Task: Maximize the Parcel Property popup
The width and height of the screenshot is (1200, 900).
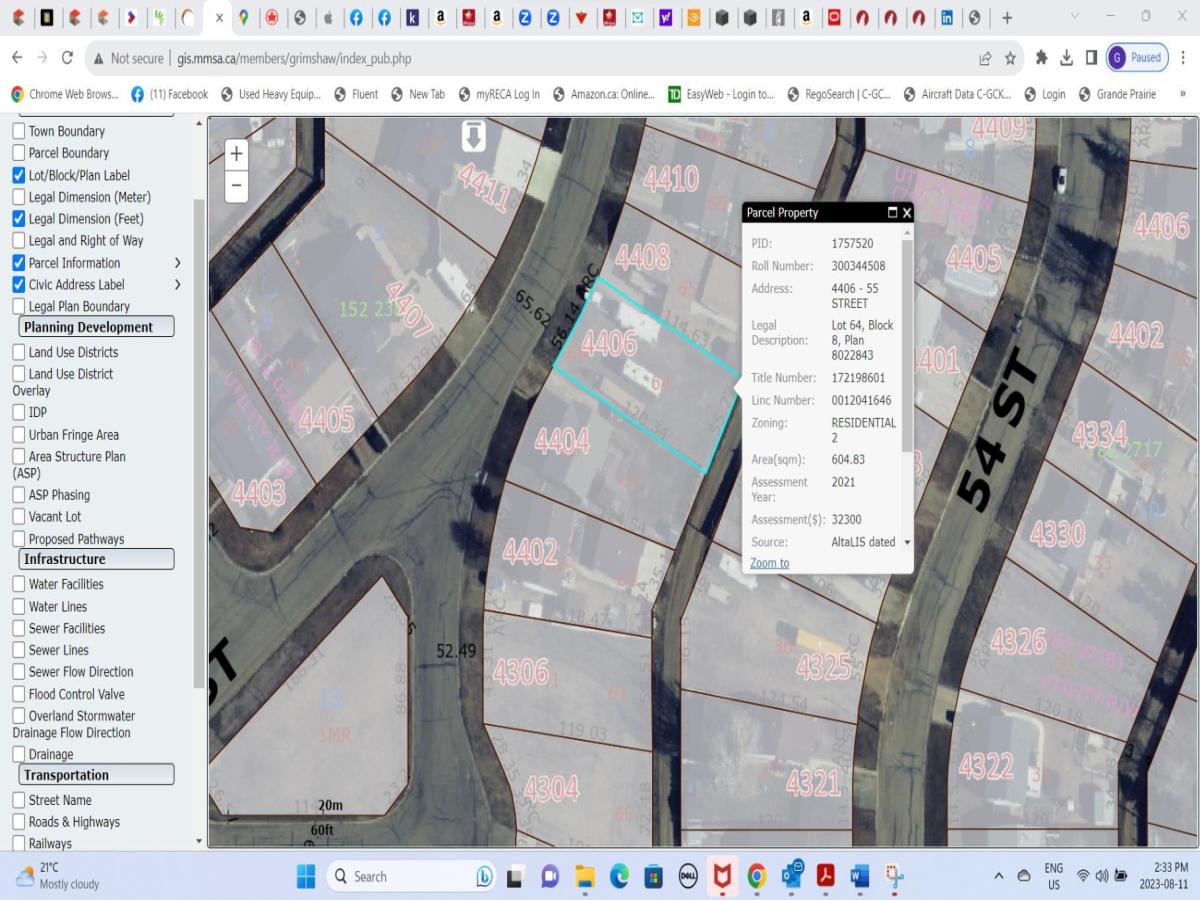Action: point(892,213)
